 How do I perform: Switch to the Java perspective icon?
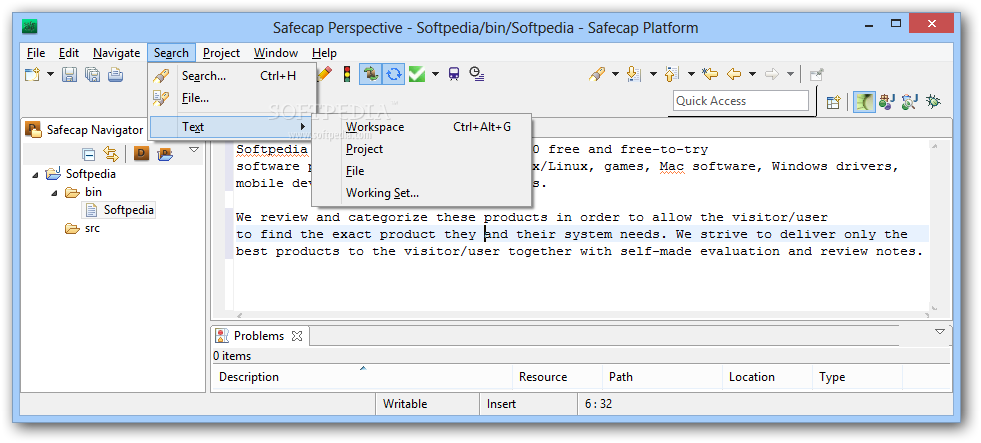[x=887, y=101]
